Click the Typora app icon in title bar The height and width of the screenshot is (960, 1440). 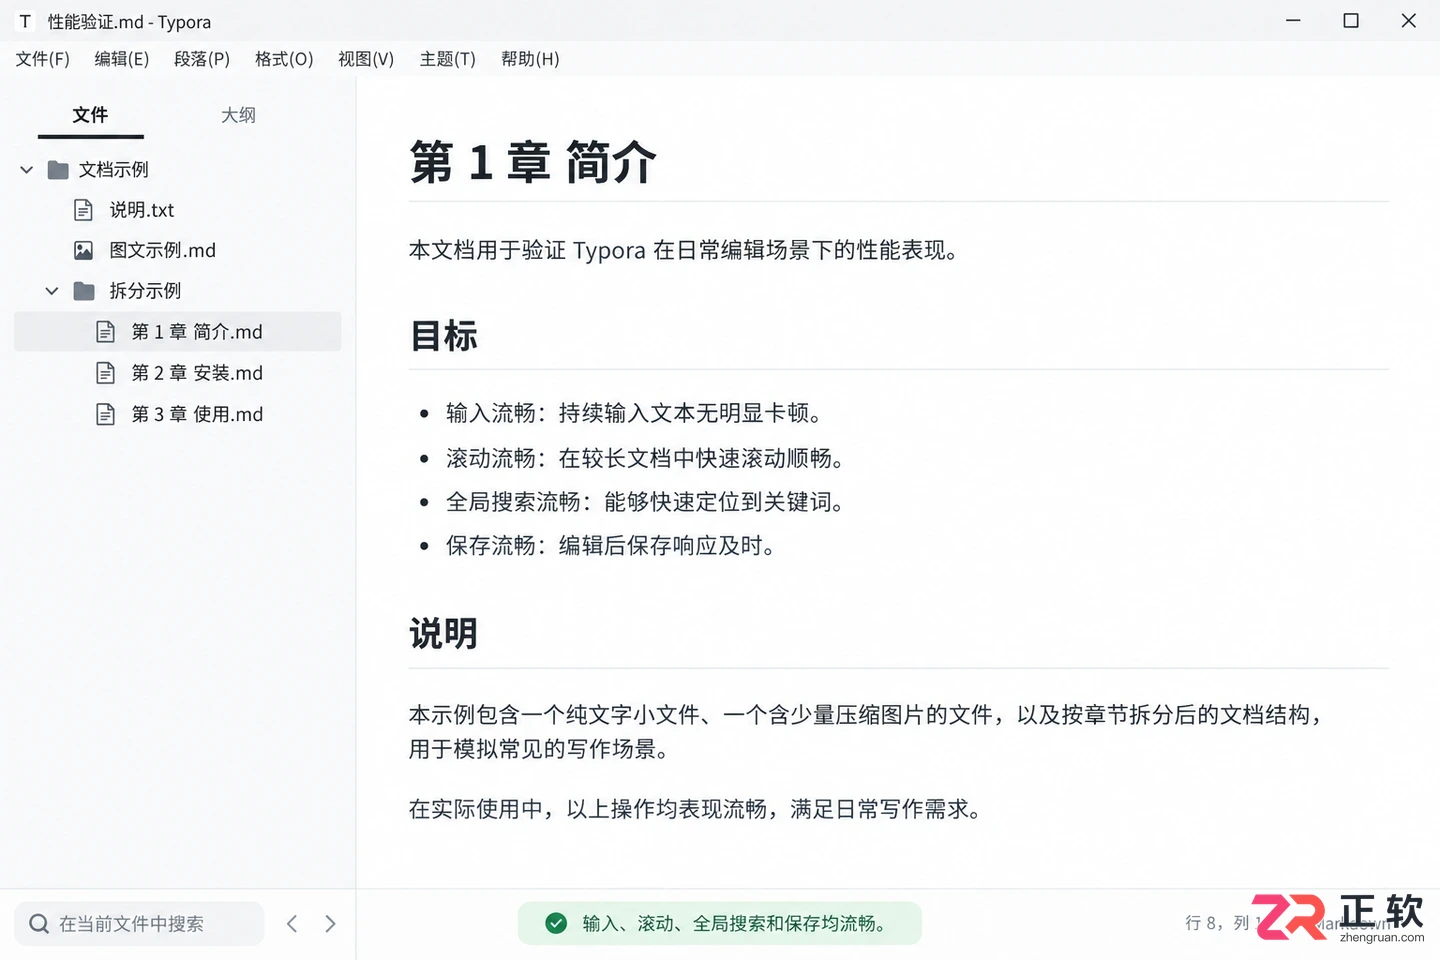pos(25,21)
